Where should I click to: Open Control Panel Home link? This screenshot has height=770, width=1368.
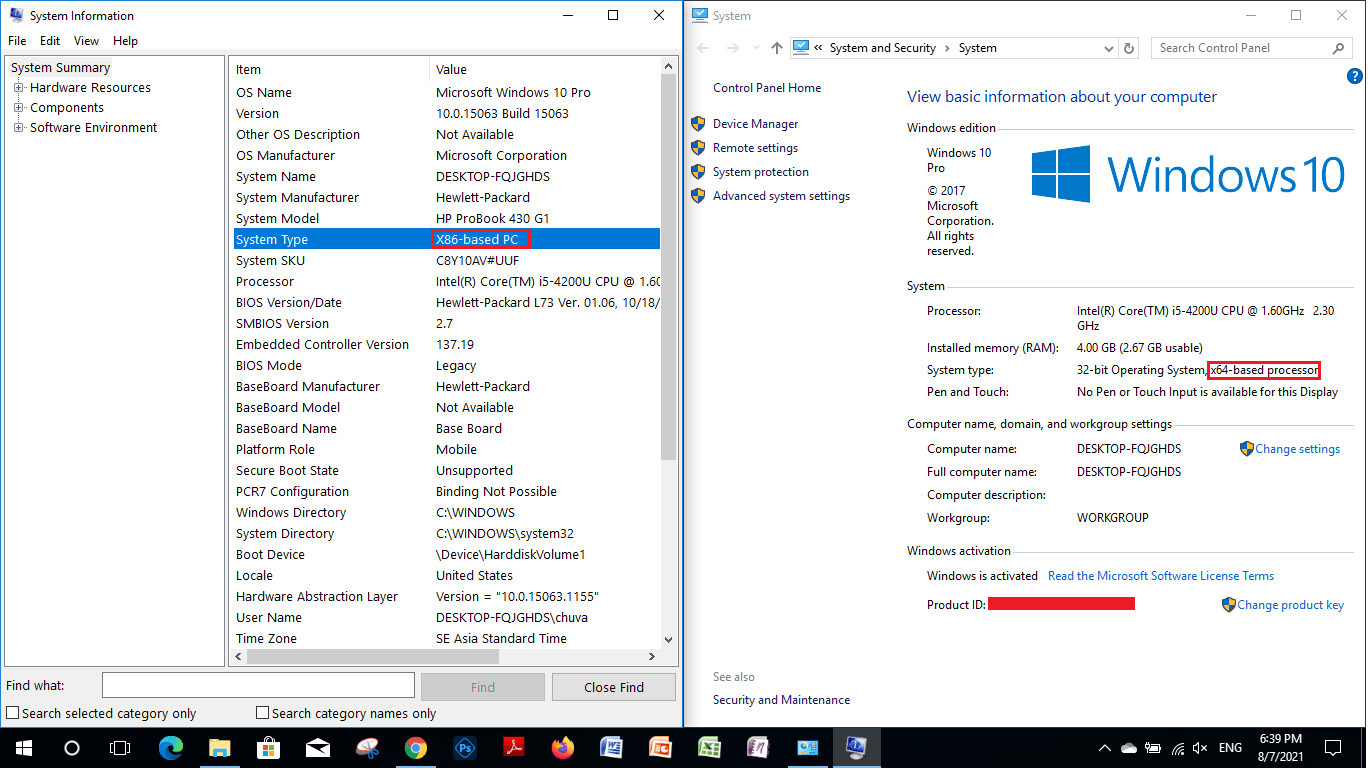point(767,88)
